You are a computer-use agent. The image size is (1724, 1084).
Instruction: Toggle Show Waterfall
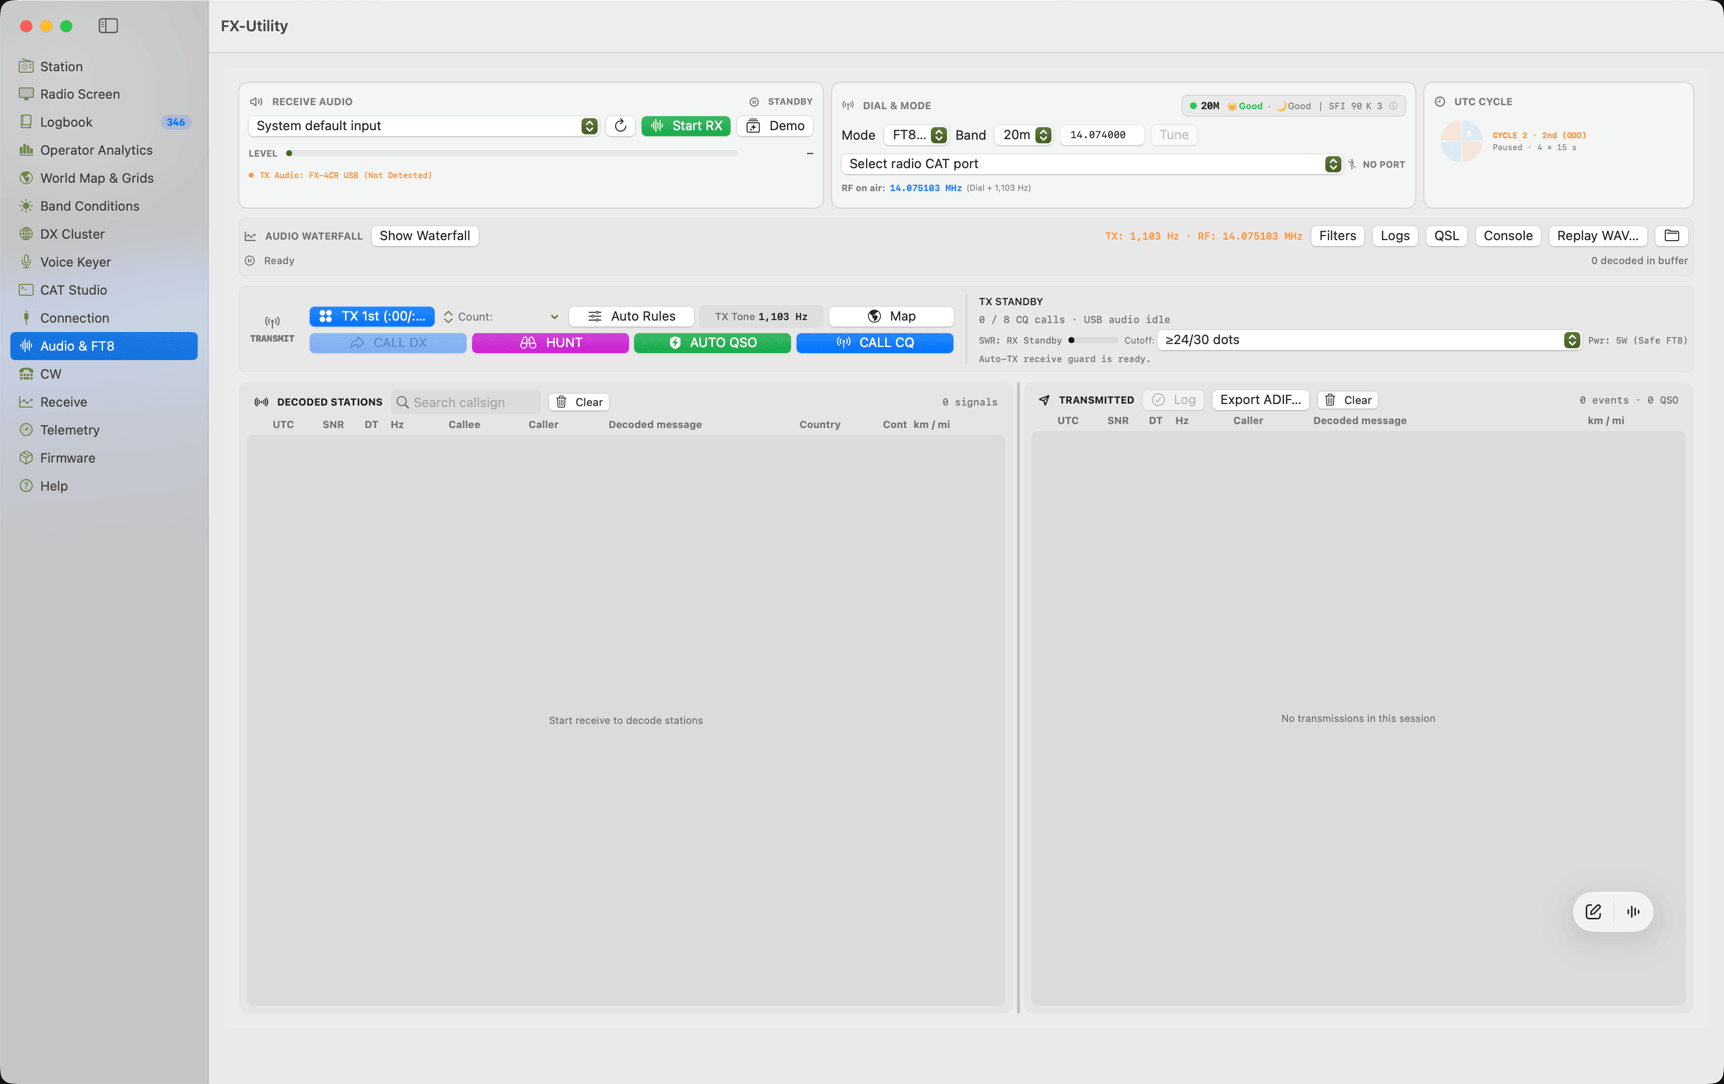click(x=425, y=236)
